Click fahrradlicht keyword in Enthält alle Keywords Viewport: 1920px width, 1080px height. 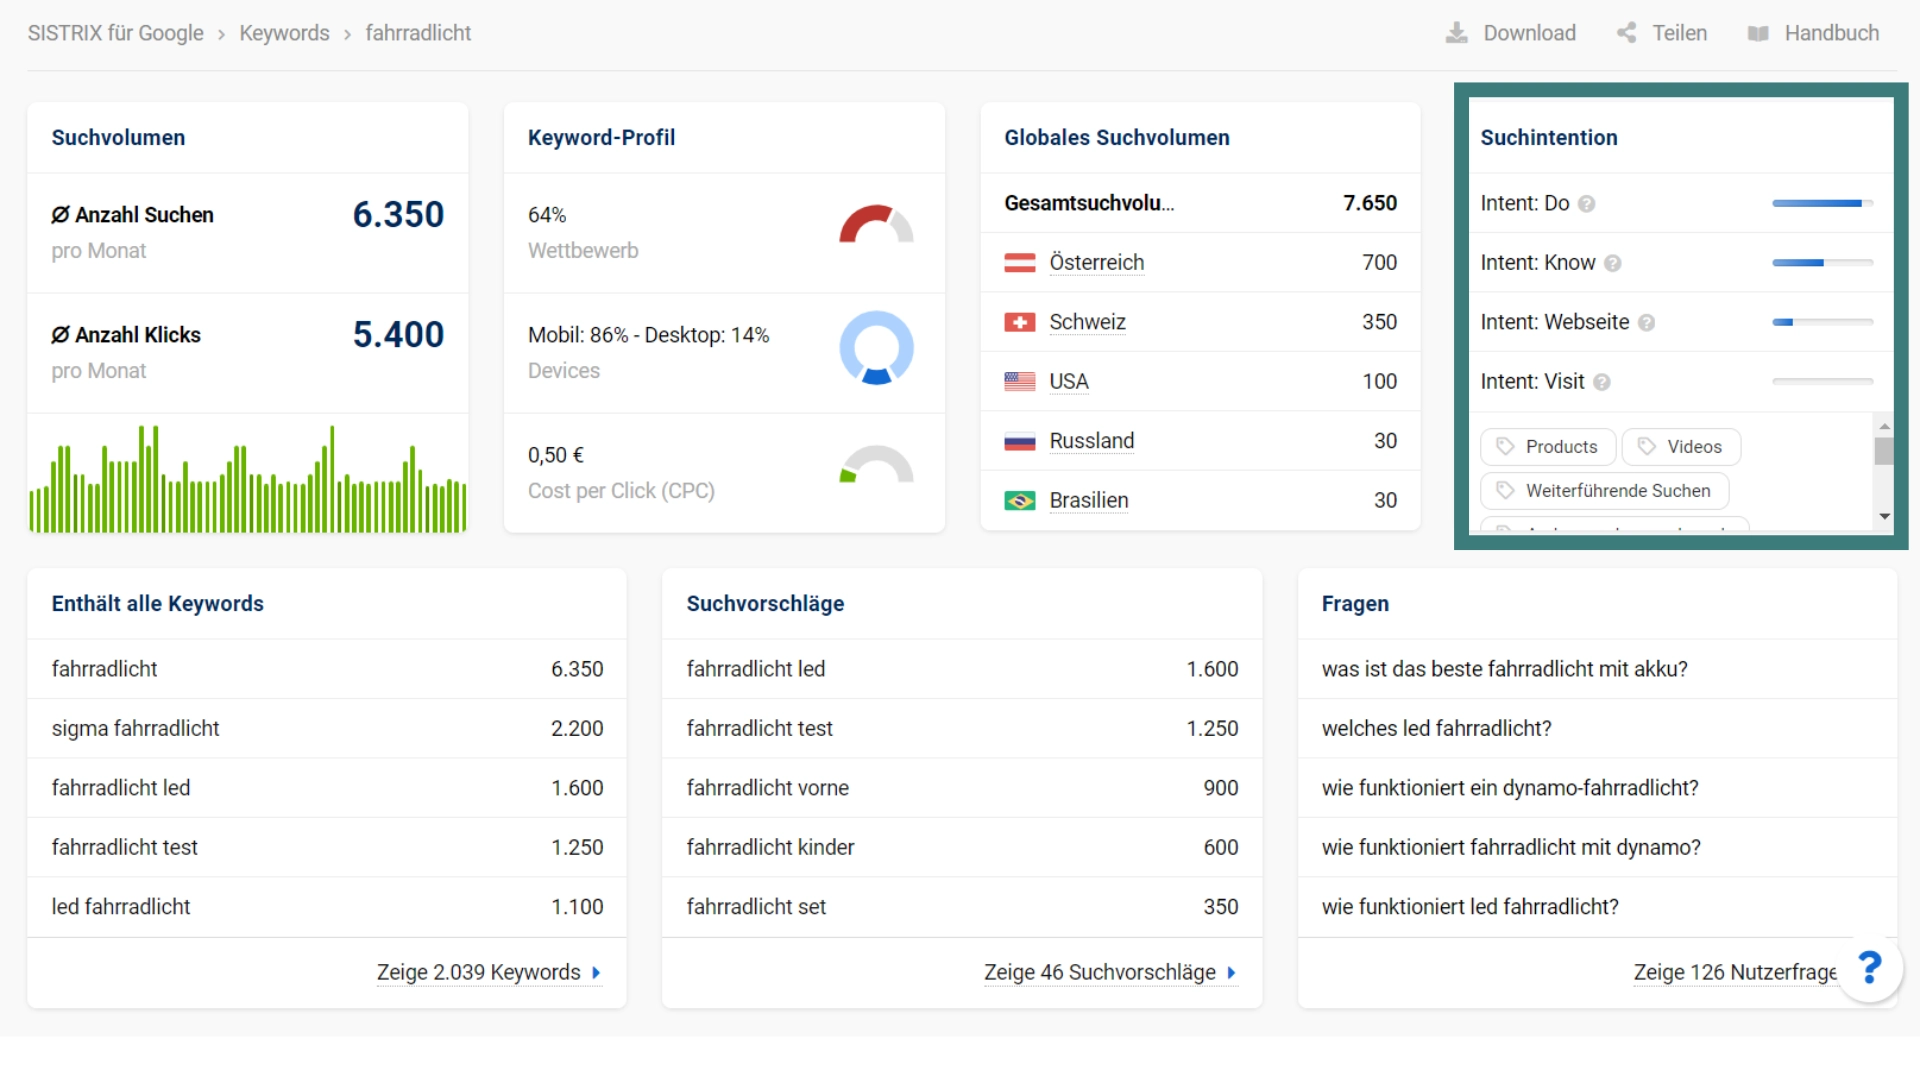[x=104, y=667]
